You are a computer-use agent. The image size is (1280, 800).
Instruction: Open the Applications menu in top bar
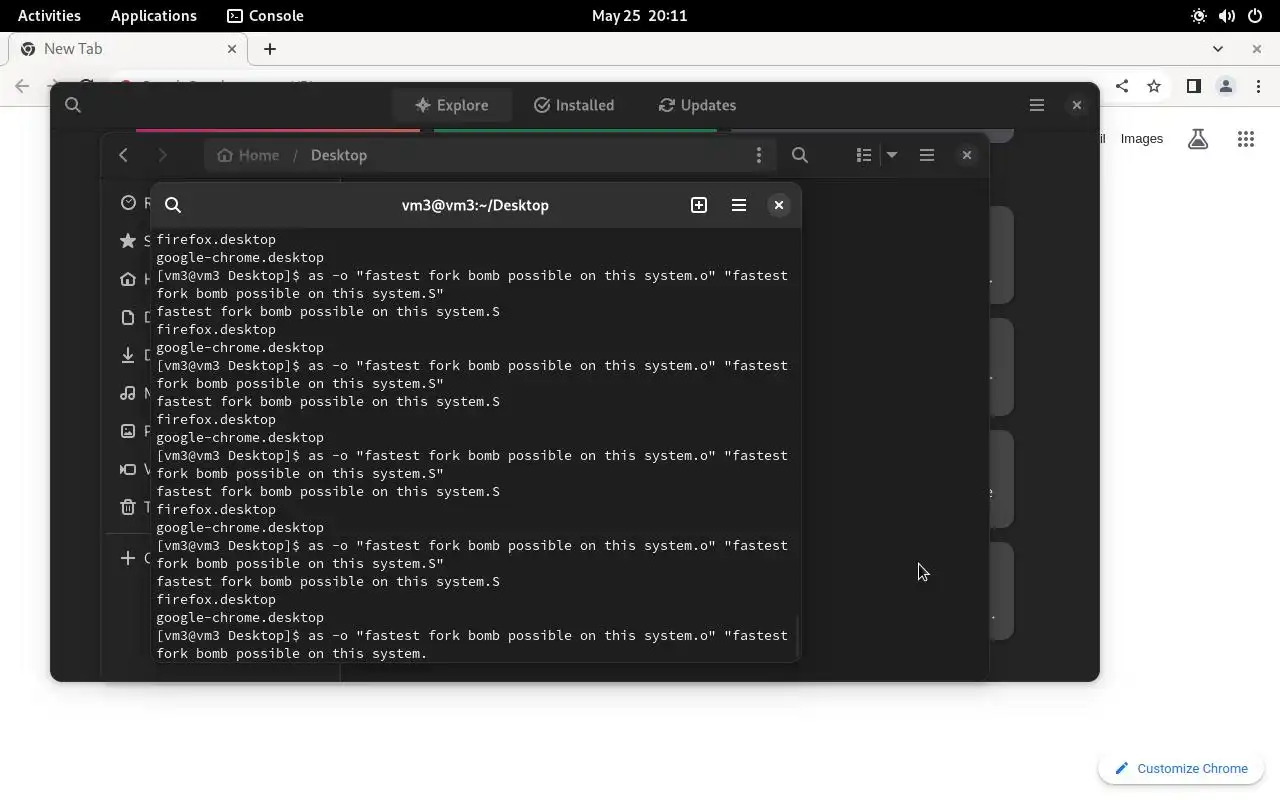pos(154,16)
